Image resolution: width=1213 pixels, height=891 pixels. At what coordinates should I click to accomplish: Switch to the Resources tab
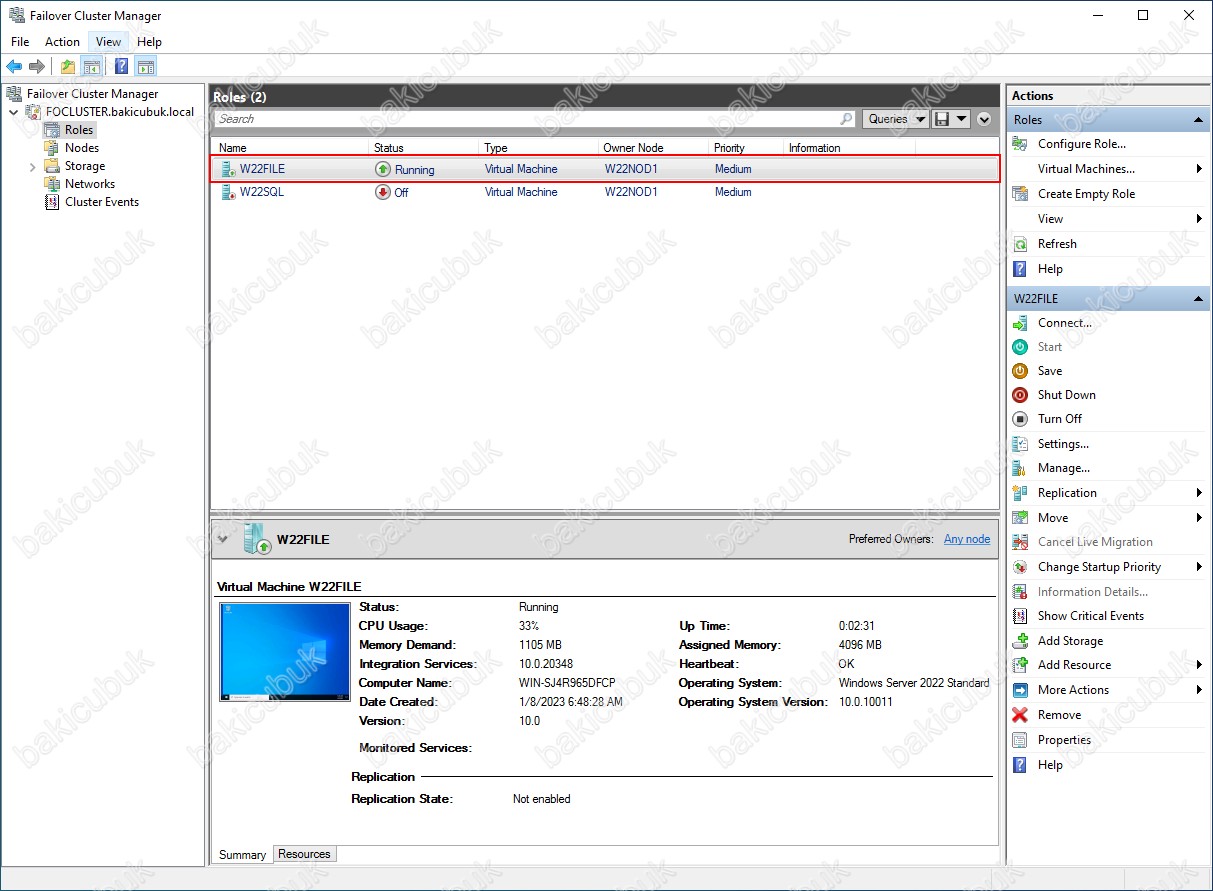(x=304, y=854)
